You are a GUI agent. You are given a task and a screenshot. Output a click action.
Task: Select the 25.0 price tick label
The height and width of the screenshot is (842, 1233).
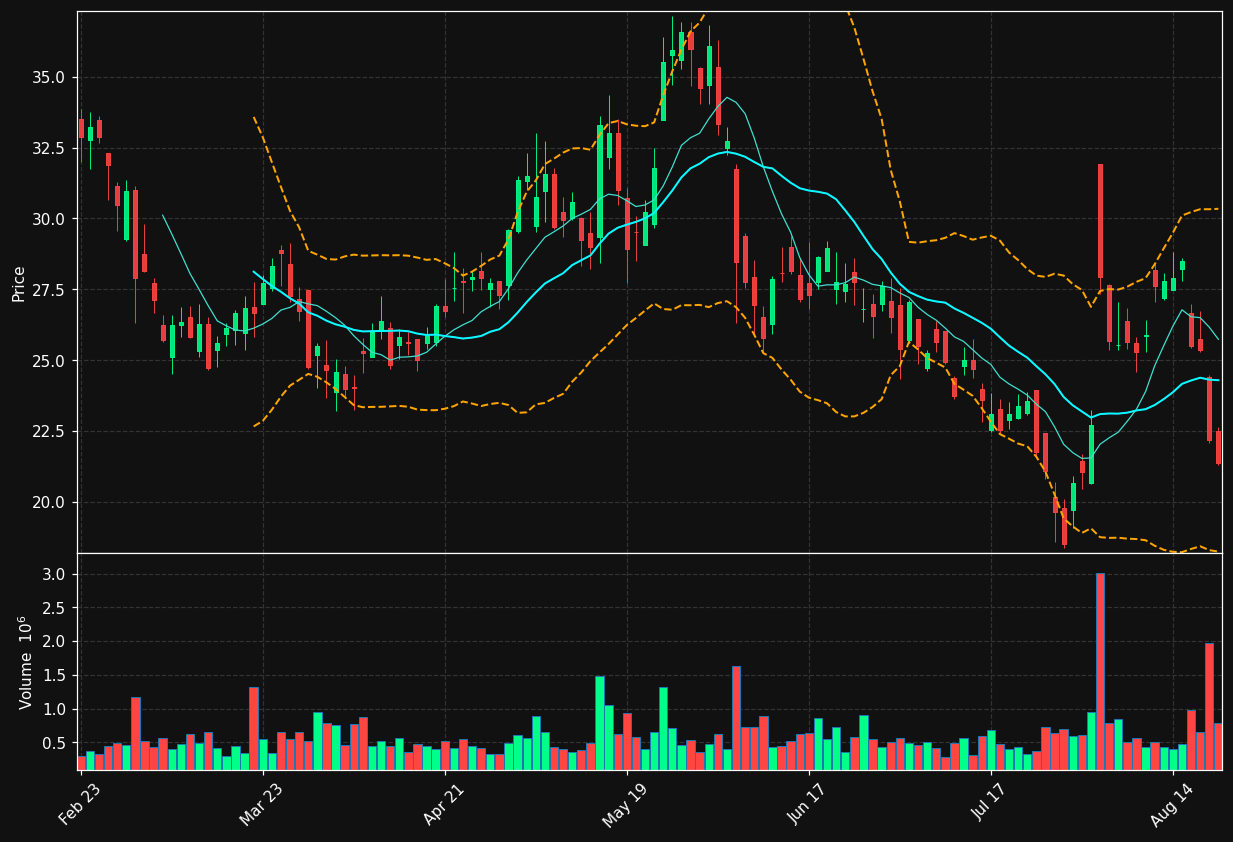click(x=49, y=361)
